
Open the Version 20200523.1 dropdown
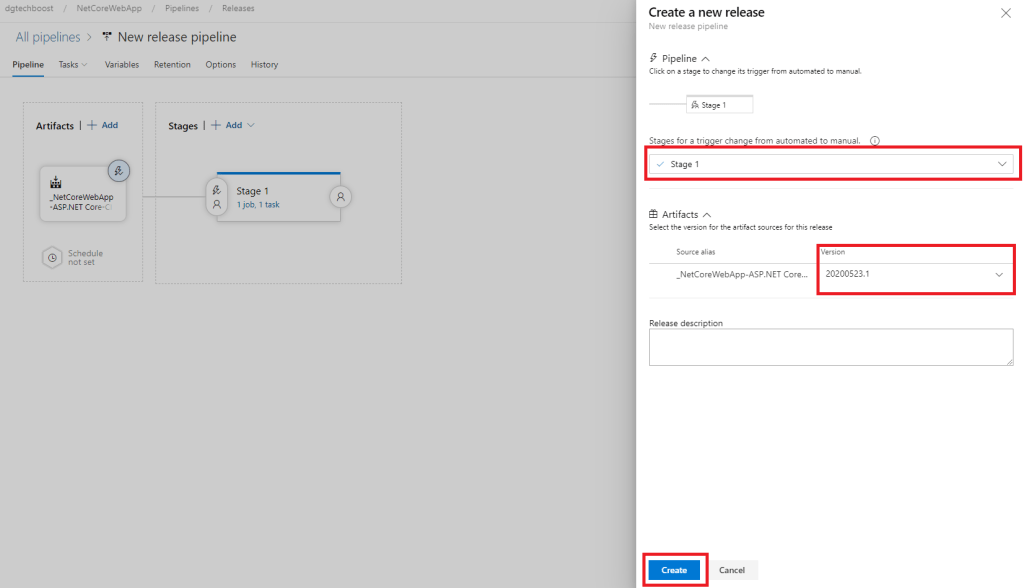click(915, 274)
